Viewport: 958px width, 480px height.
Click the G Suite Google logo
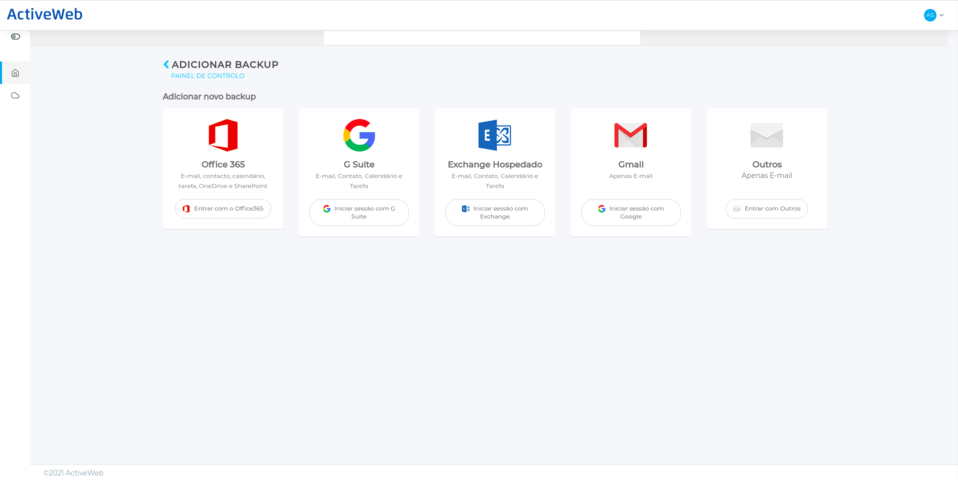pos(359,135)
